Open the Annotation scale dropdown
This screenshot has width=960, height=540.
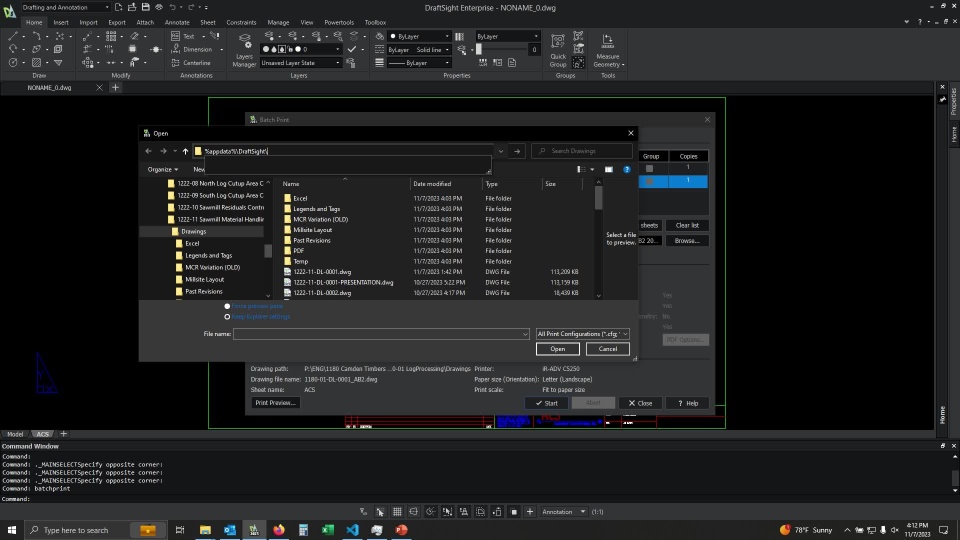(x=564, y=512)
